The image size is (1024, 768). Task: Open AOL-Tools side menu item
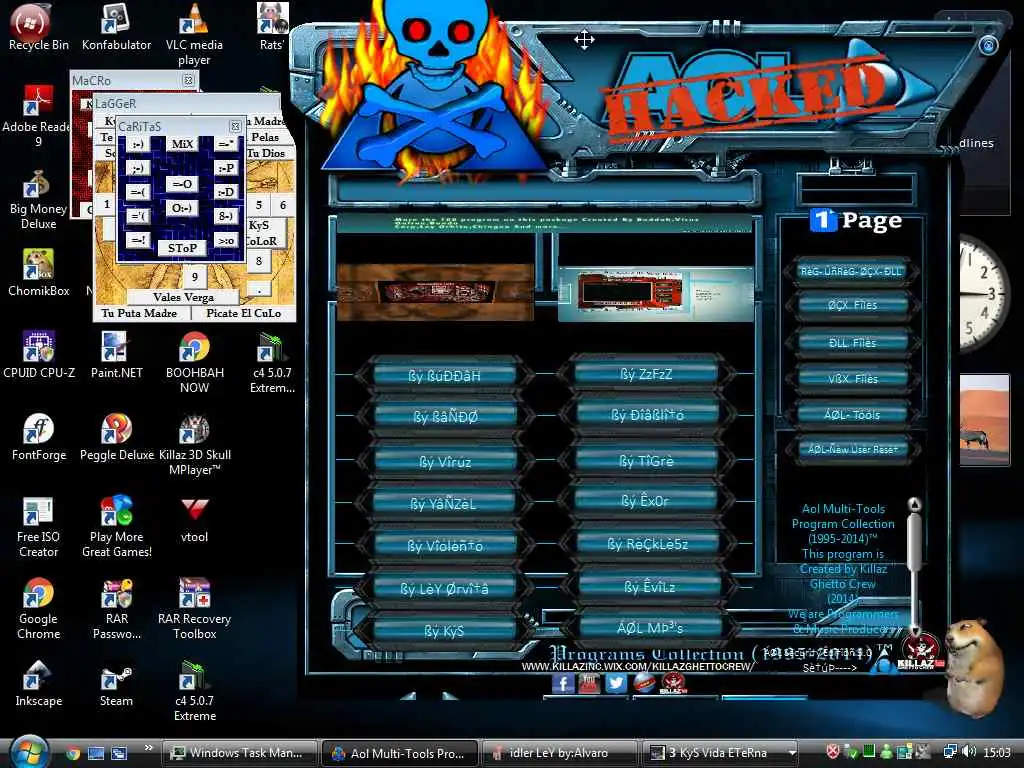[852, 414]
